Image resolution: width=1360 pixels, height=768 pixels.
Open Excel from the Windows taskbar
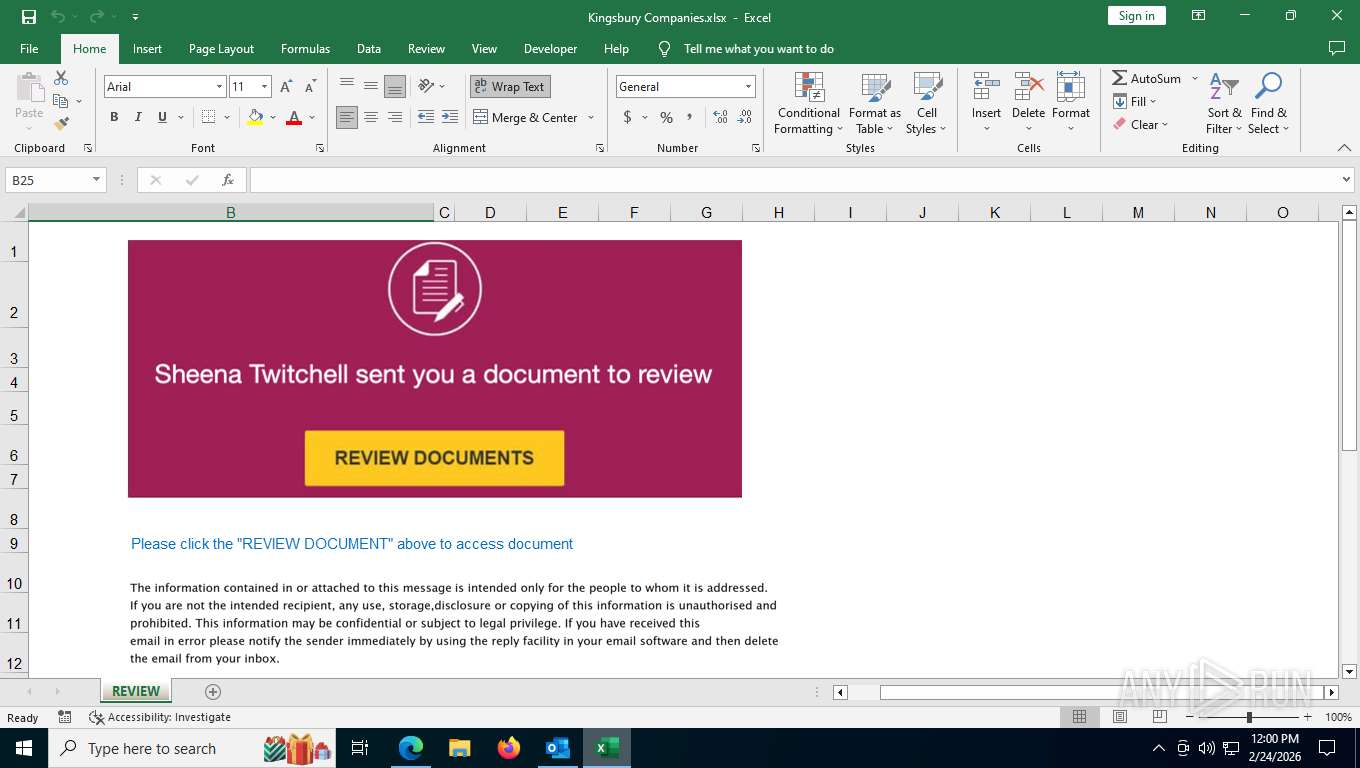click(x=606, y=747)
